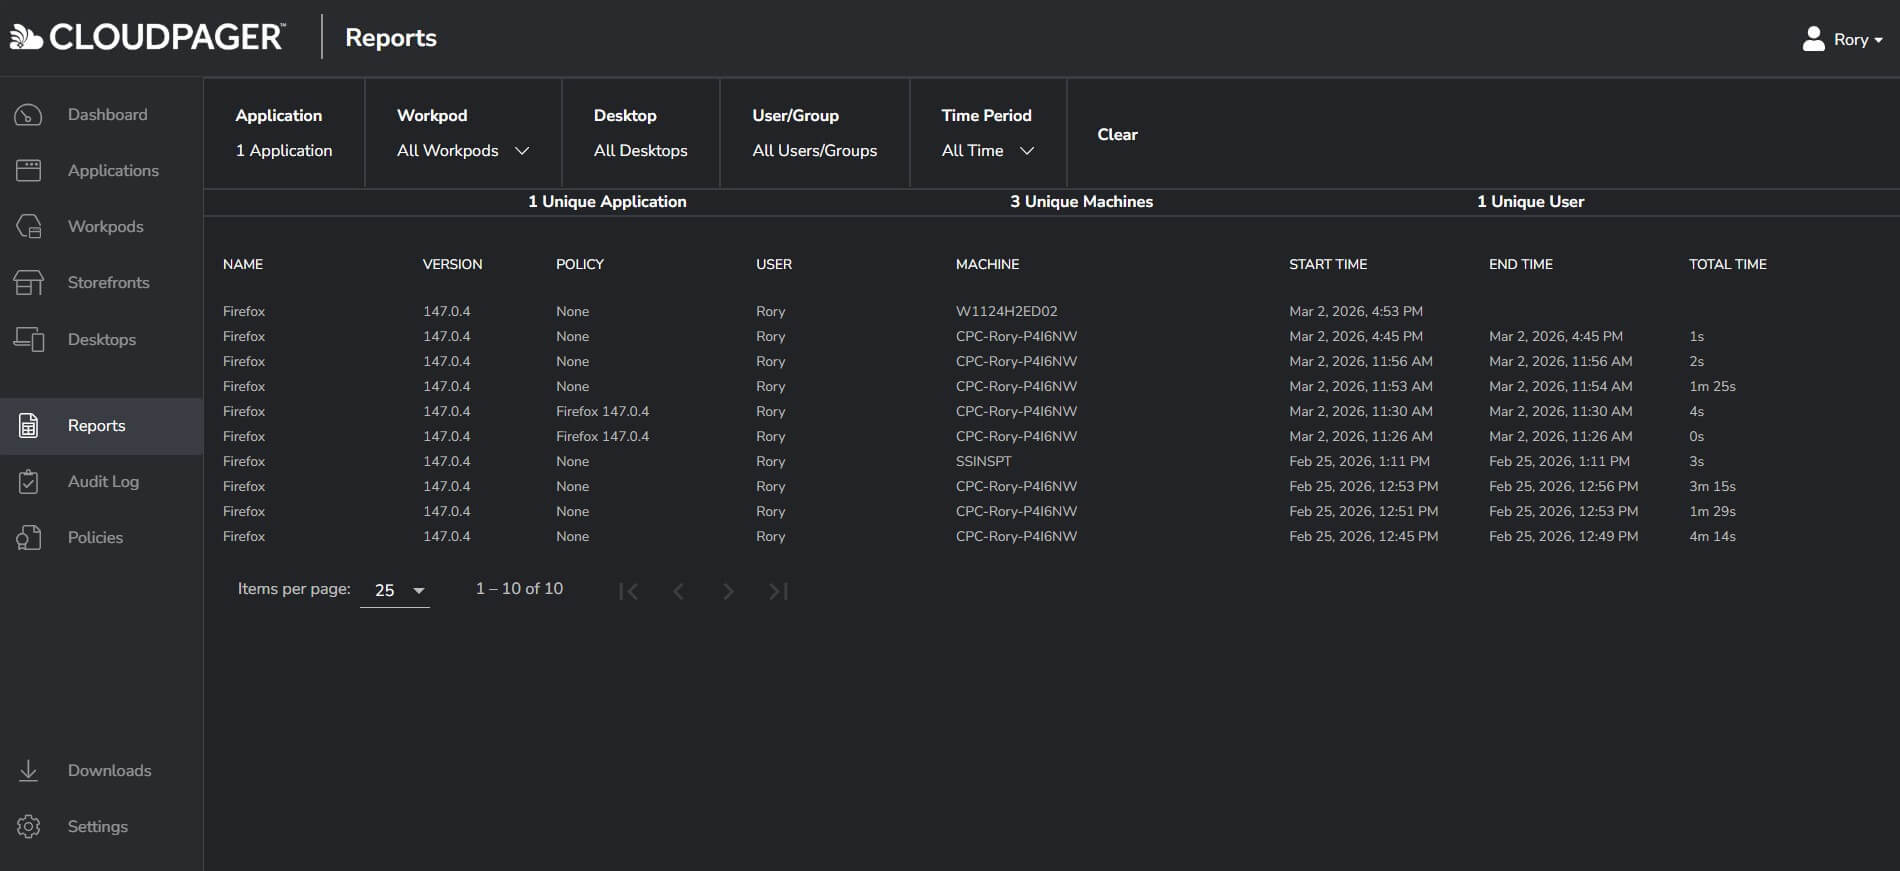Go to previous page of results
This screenshot has width=1900, height=871.
[x=678, y=591]
